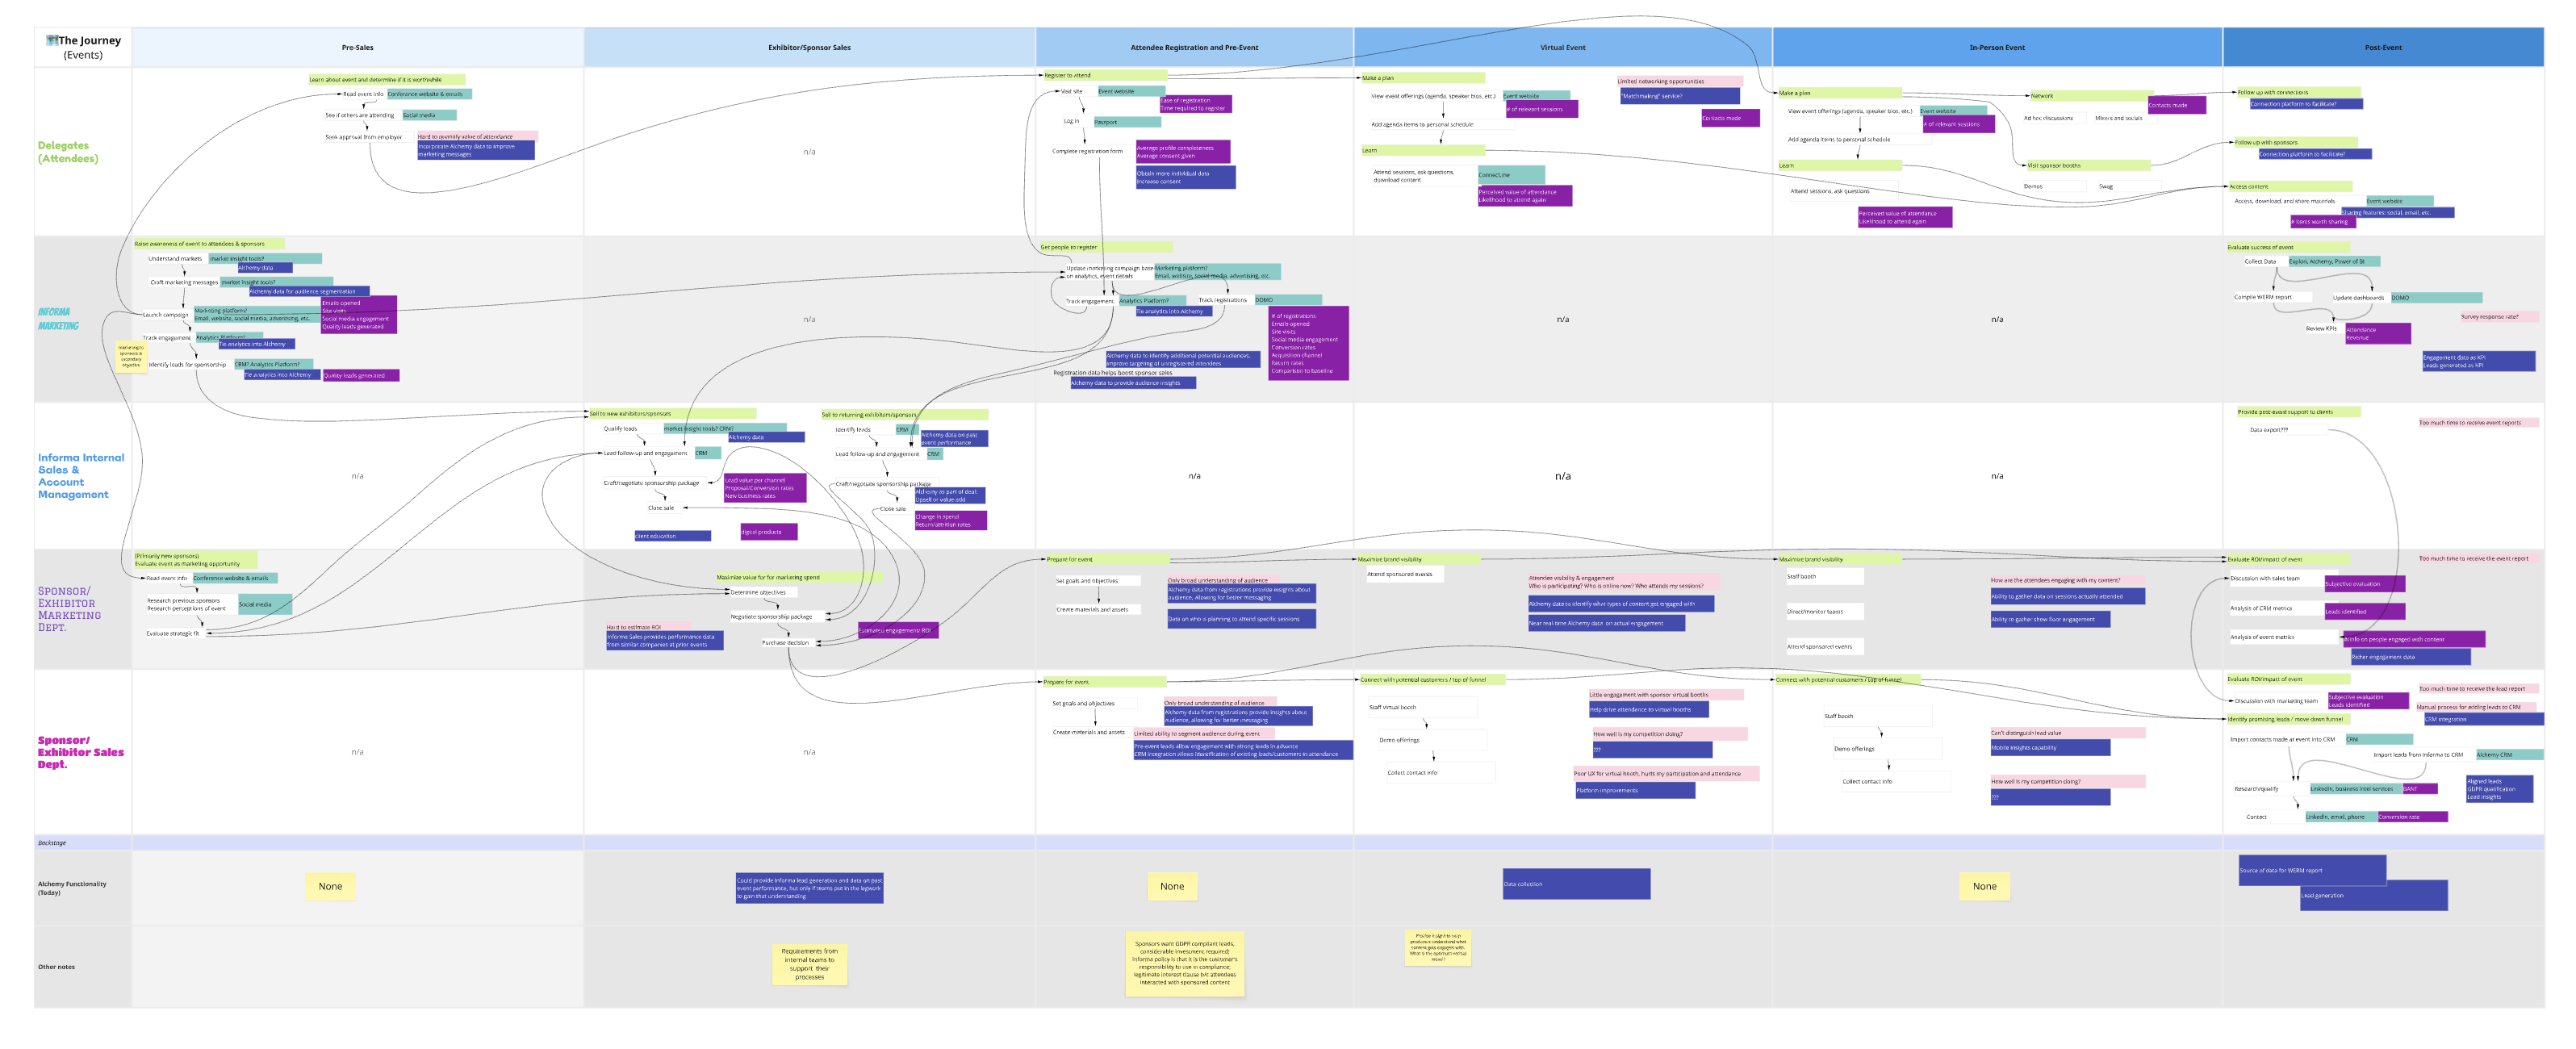Select the 'Passport' teal card
The width and height of the screenshot is (2576, 1049).
tap(1127, 122)
